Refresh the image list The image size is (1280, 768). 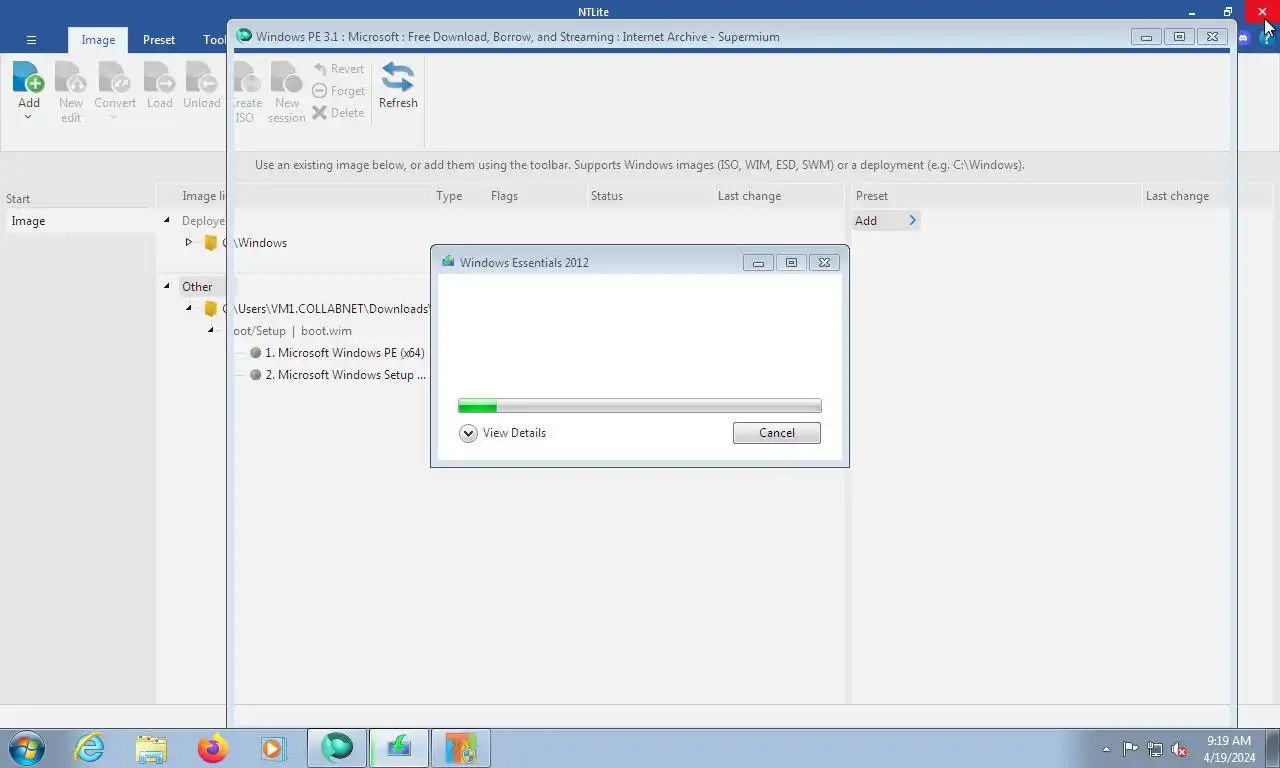[398, 86]
